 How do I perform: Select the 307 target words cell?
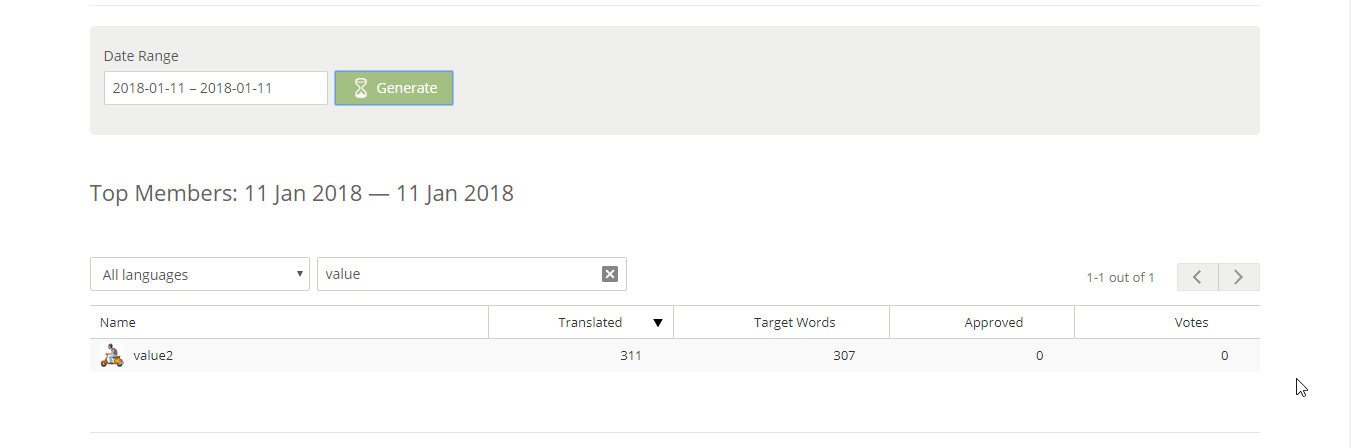pyautogui.click(x=844, y=355)
